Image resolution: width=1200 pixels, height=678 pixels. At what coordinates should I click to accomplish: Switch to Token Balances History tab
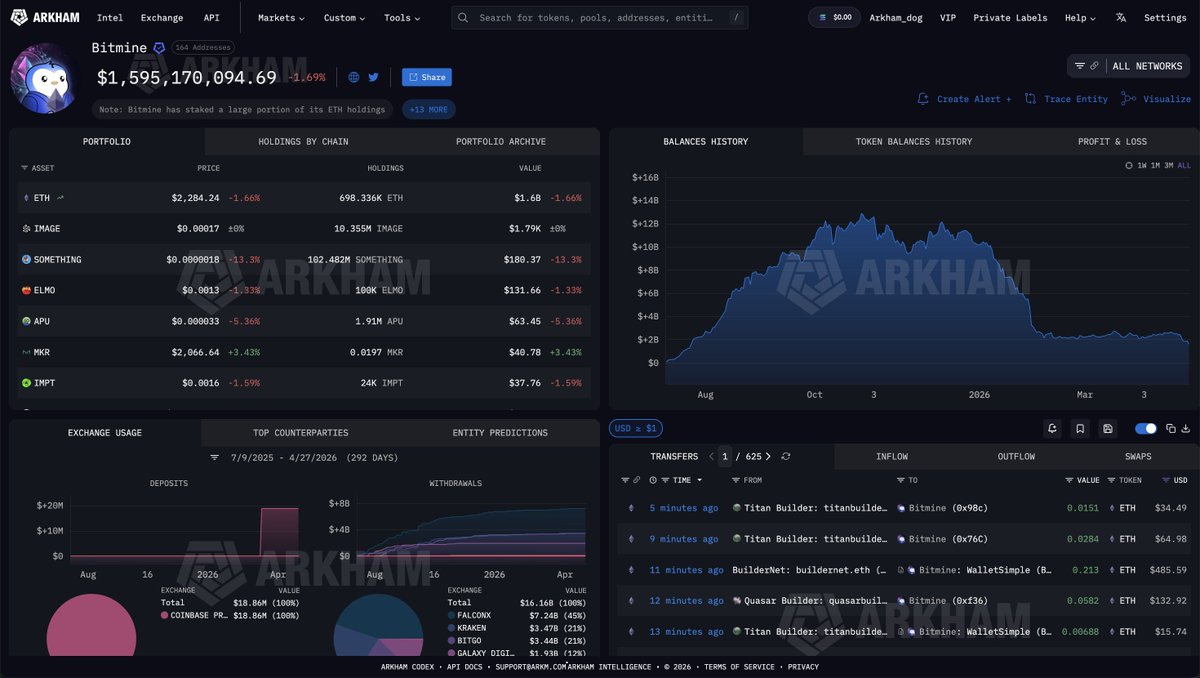tap(913, 141)
